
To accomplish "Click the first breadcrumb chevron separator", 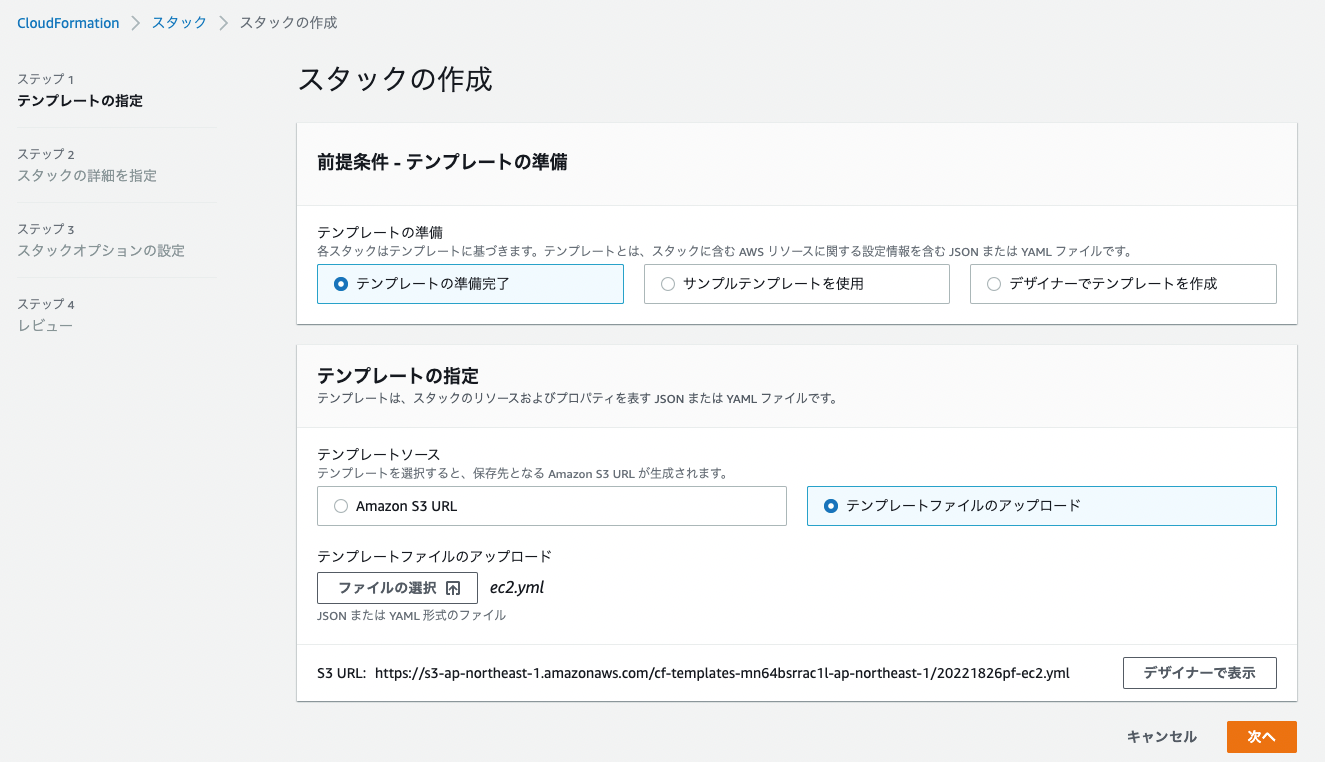I will pos(136,22).
